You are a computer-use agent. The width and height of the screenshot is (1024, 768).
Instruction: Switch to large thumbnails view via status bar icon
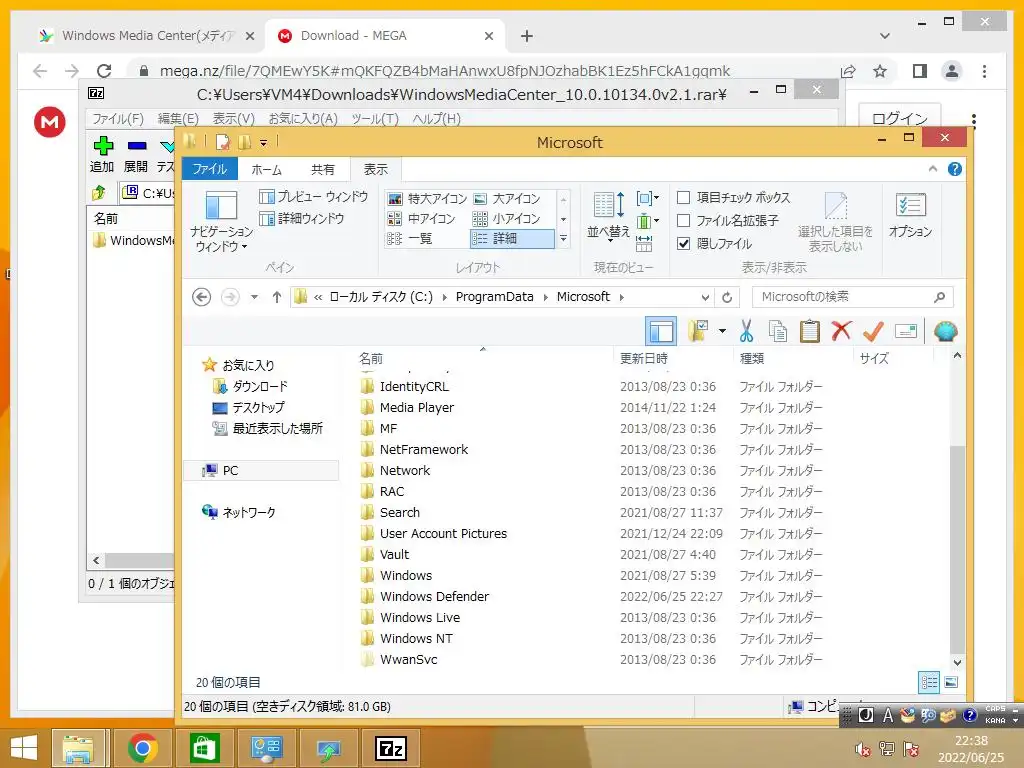click(952, 682)
